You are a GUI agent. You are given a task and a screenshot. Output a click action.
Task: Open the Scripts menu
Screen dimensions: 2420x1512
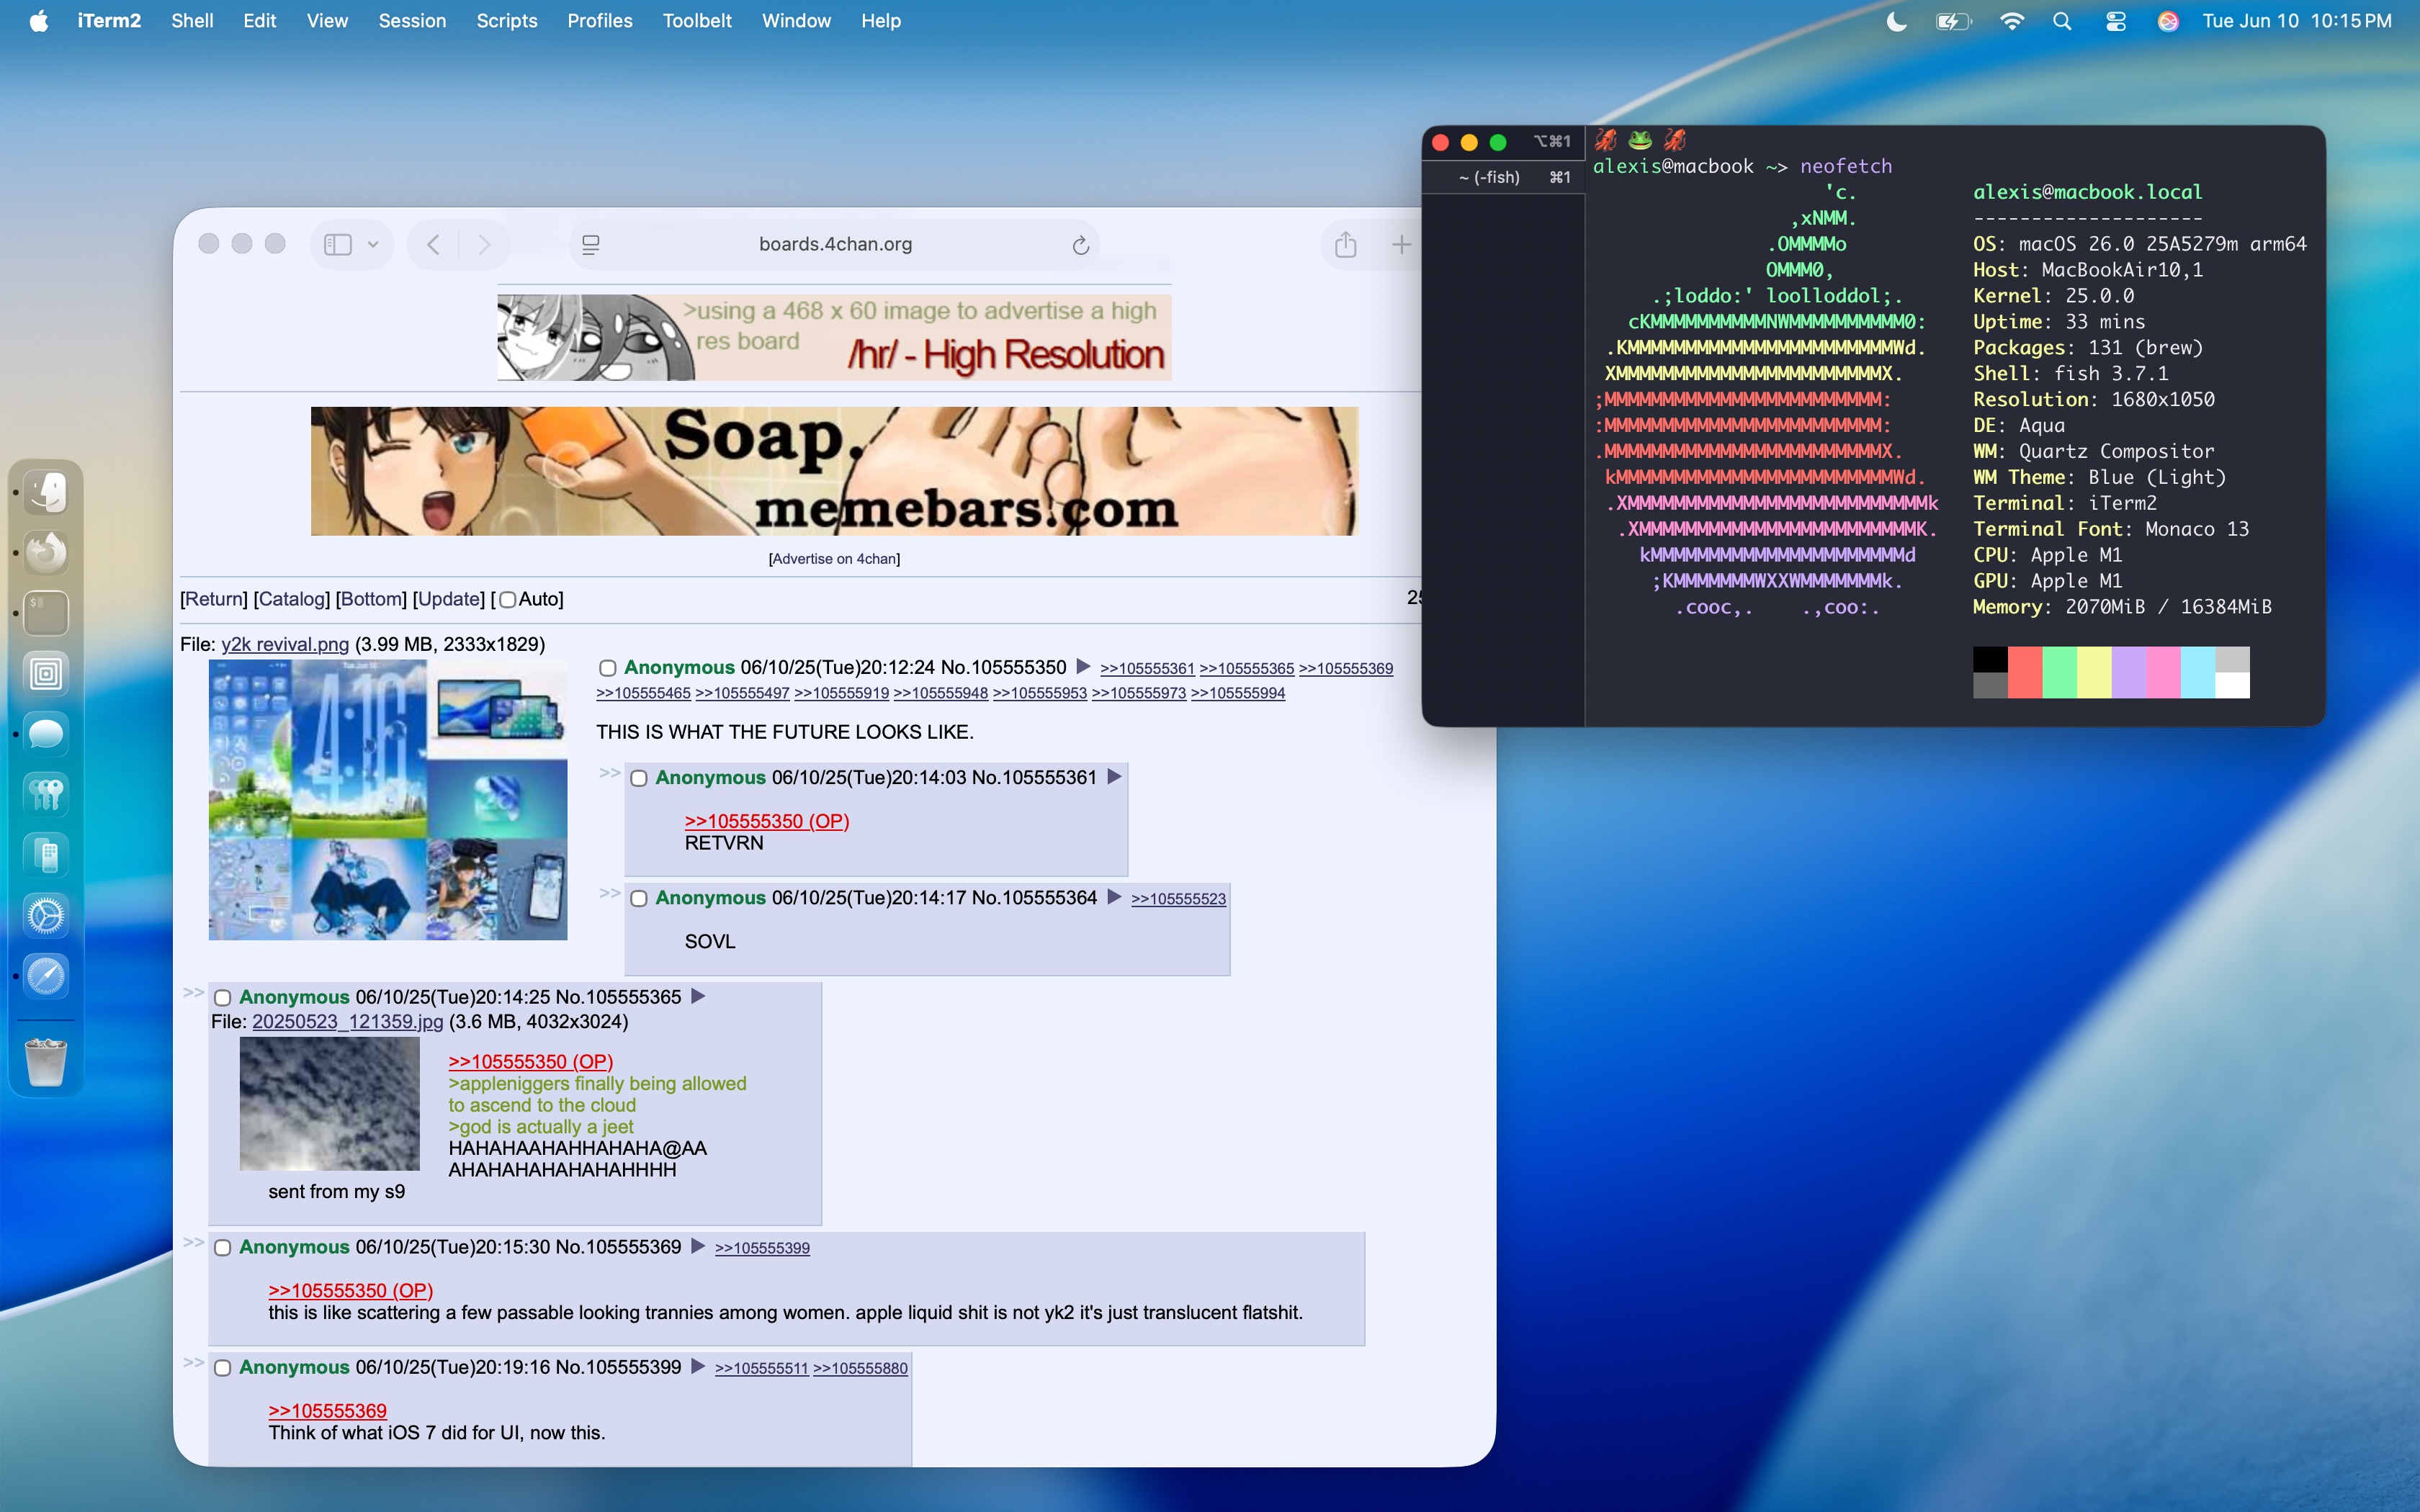[506, 21]
